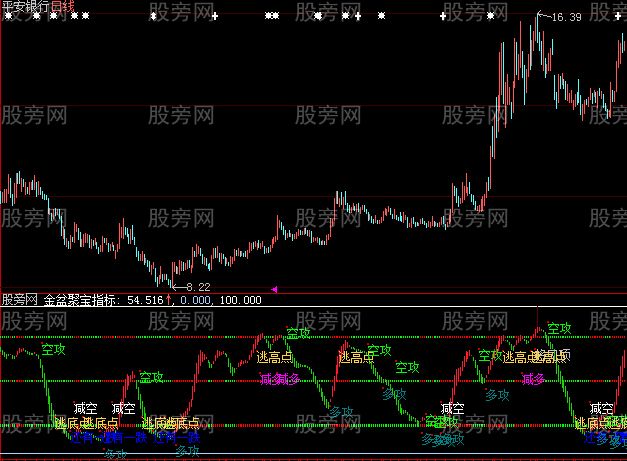Click the leftmost white 减空 signal label
627x461 pixels.
point(84,408)
